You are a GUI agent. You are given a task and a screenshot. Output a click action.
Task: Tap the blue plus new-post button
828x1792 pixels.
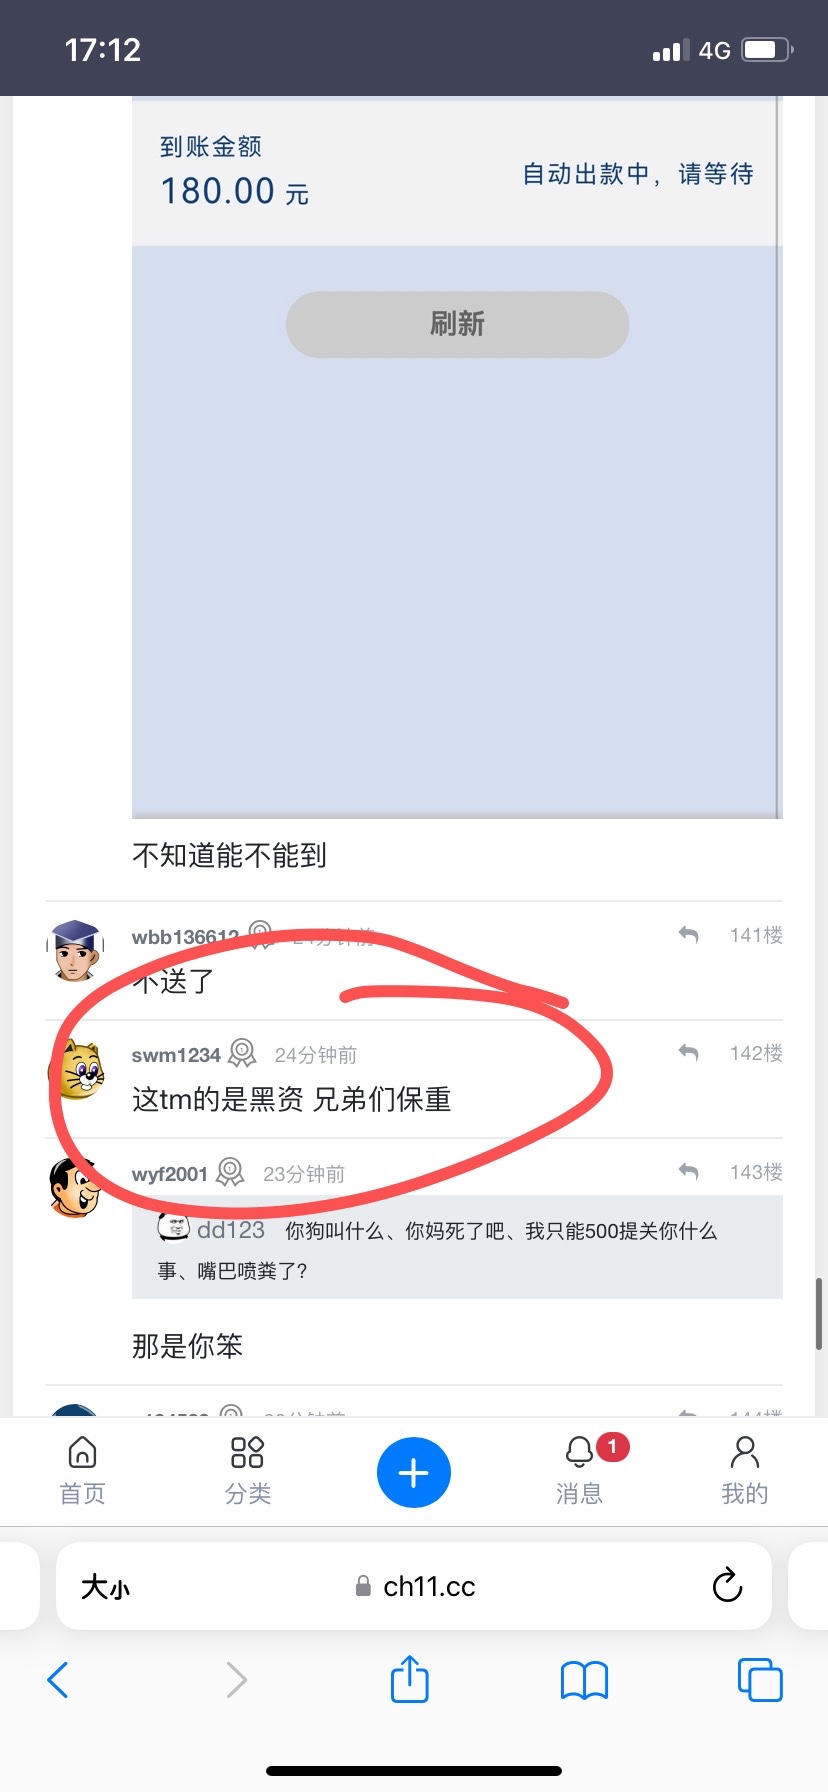pos(414,1473)
